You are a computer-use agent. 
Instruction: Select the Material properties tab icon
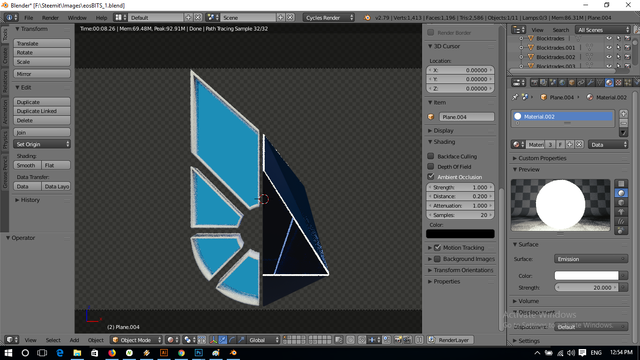tap(609, 83)
